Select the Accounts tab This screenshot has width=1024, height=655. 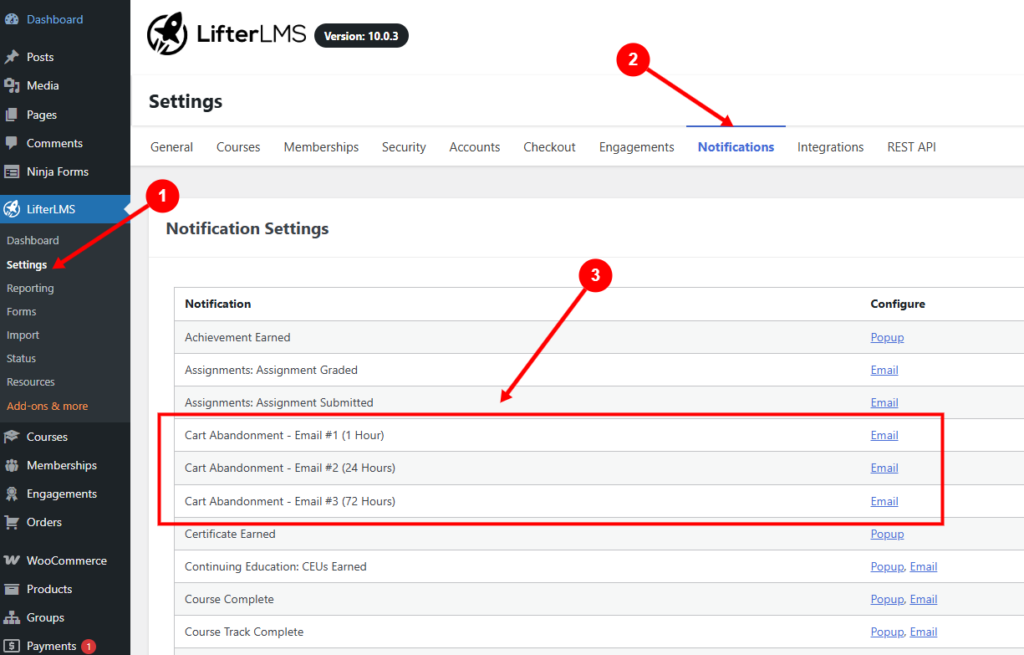click(475, 147)
